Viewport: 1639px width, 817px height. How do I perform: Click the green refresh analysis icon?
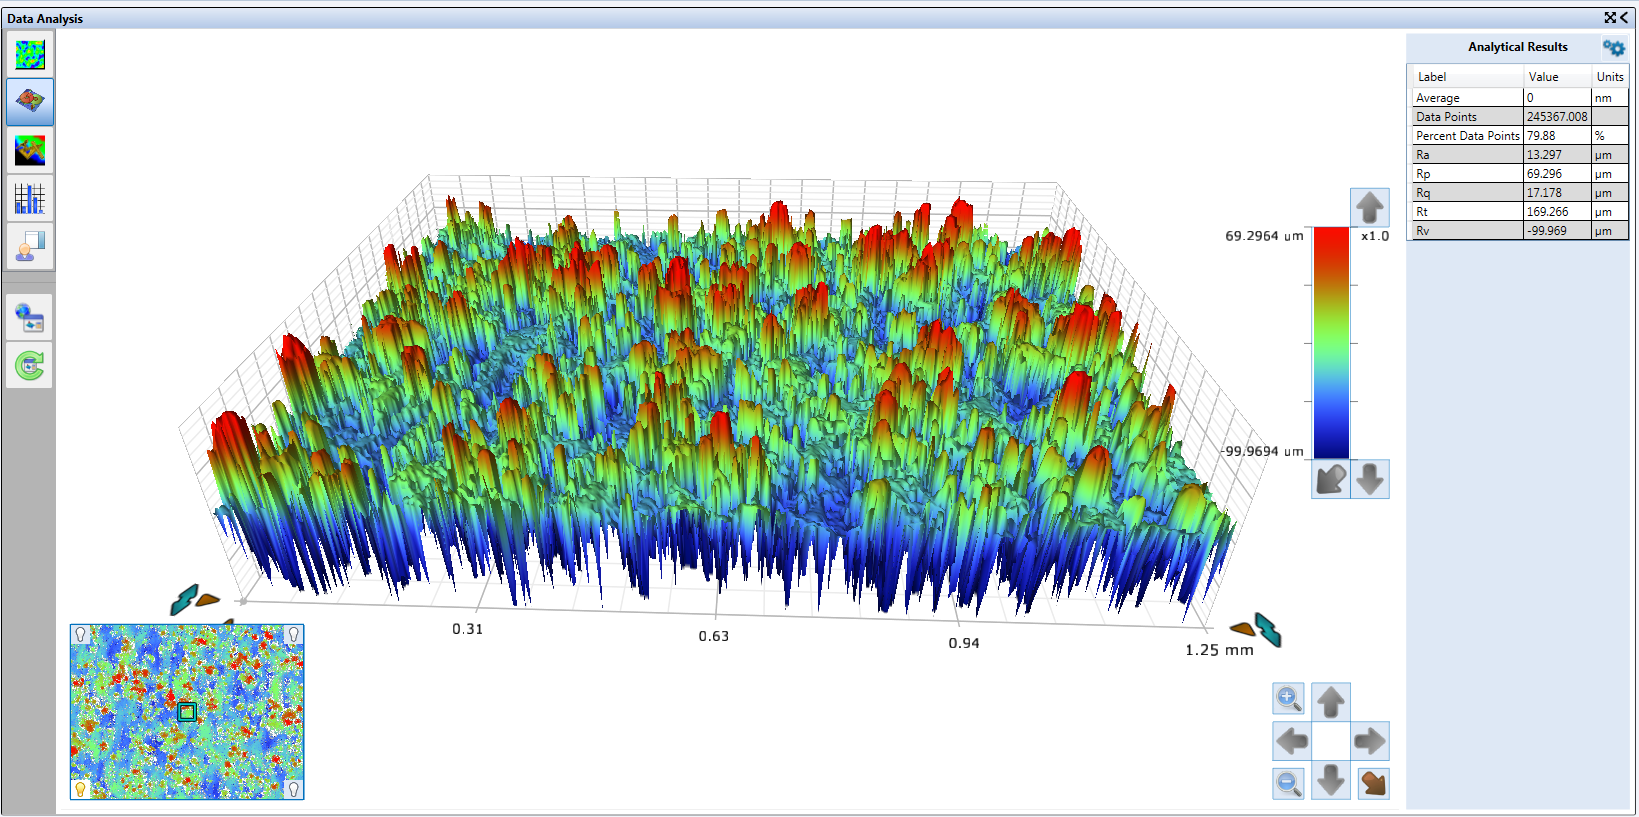pos(30,366)
